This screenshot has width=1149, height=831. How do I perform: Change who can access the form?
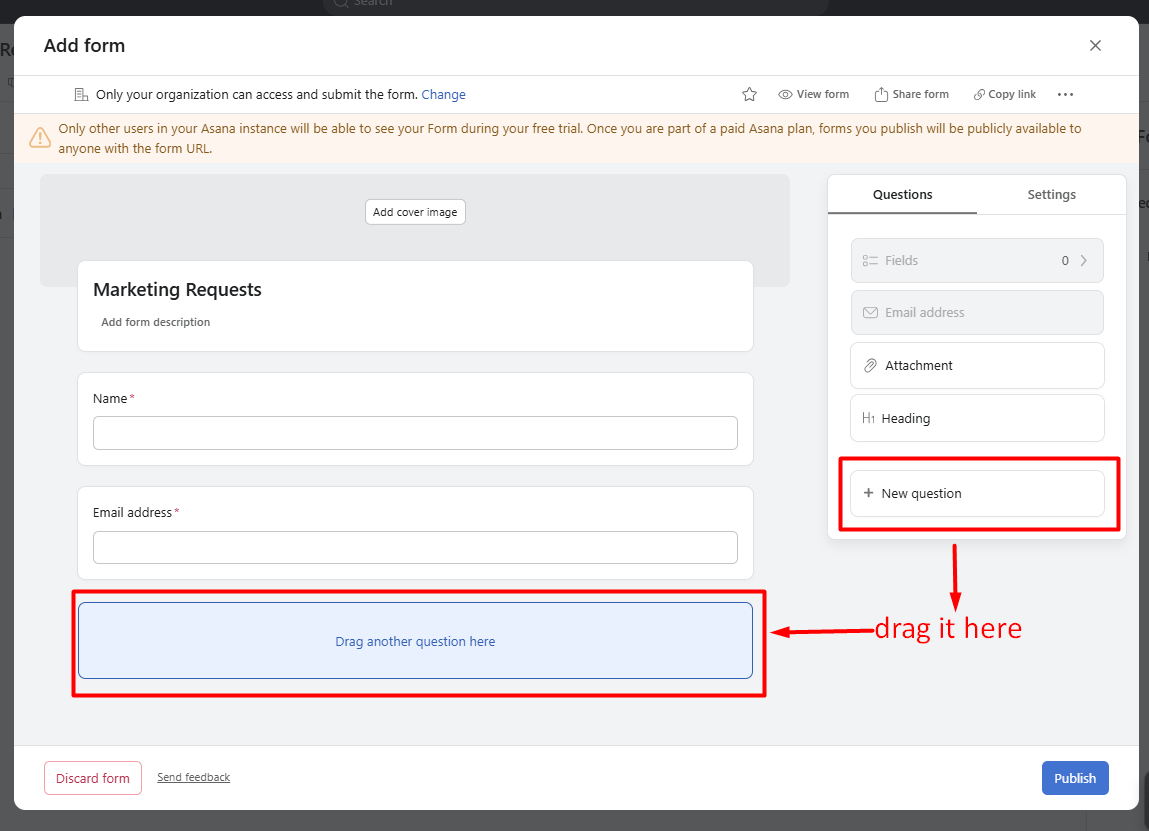443,94
